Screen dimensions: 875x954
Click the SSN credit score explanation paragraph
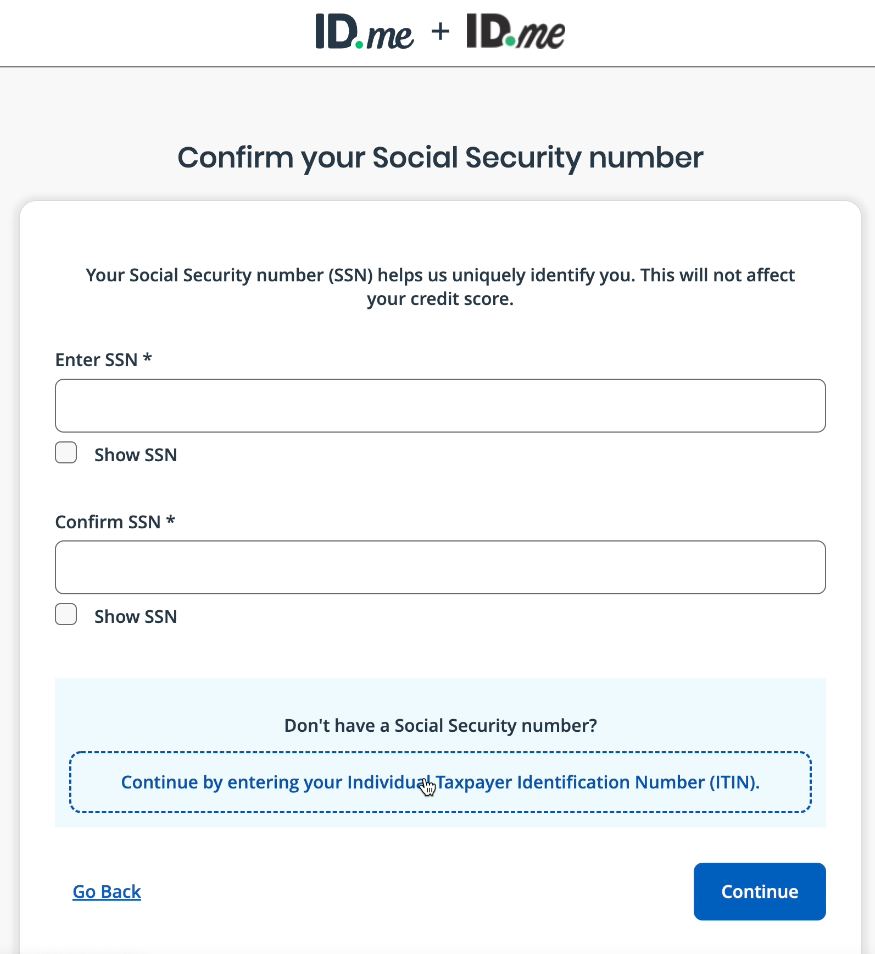(x=440, y=287)
